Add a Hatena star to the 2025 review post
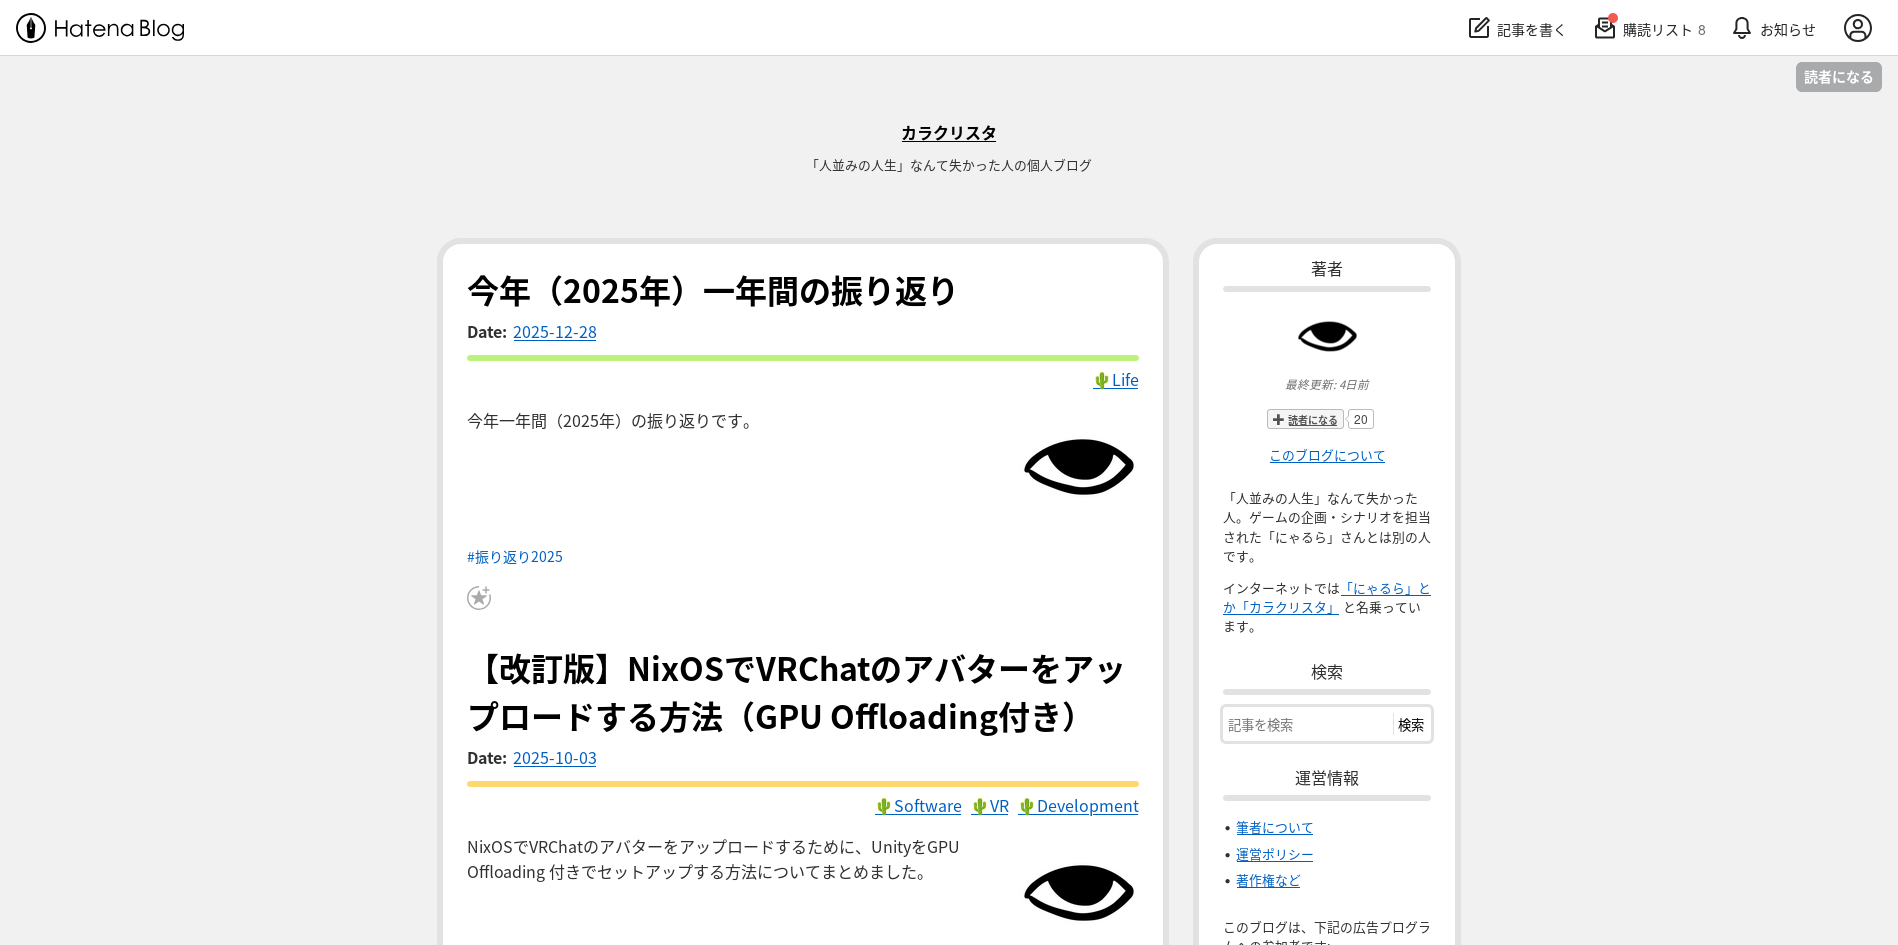Image resolution: width=1898 pixels, height=945 pixels. tap(479, 598)
